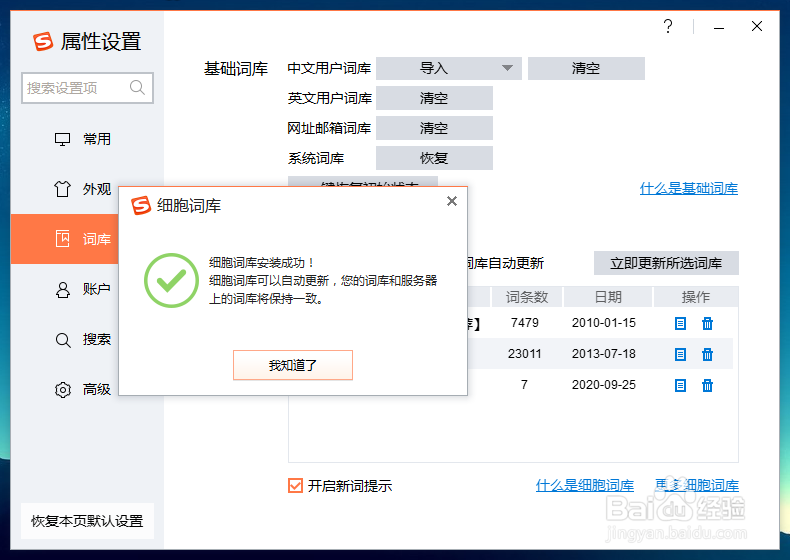Click 清空 for 网址邮箱词库
790x560 pixels.
434,128
